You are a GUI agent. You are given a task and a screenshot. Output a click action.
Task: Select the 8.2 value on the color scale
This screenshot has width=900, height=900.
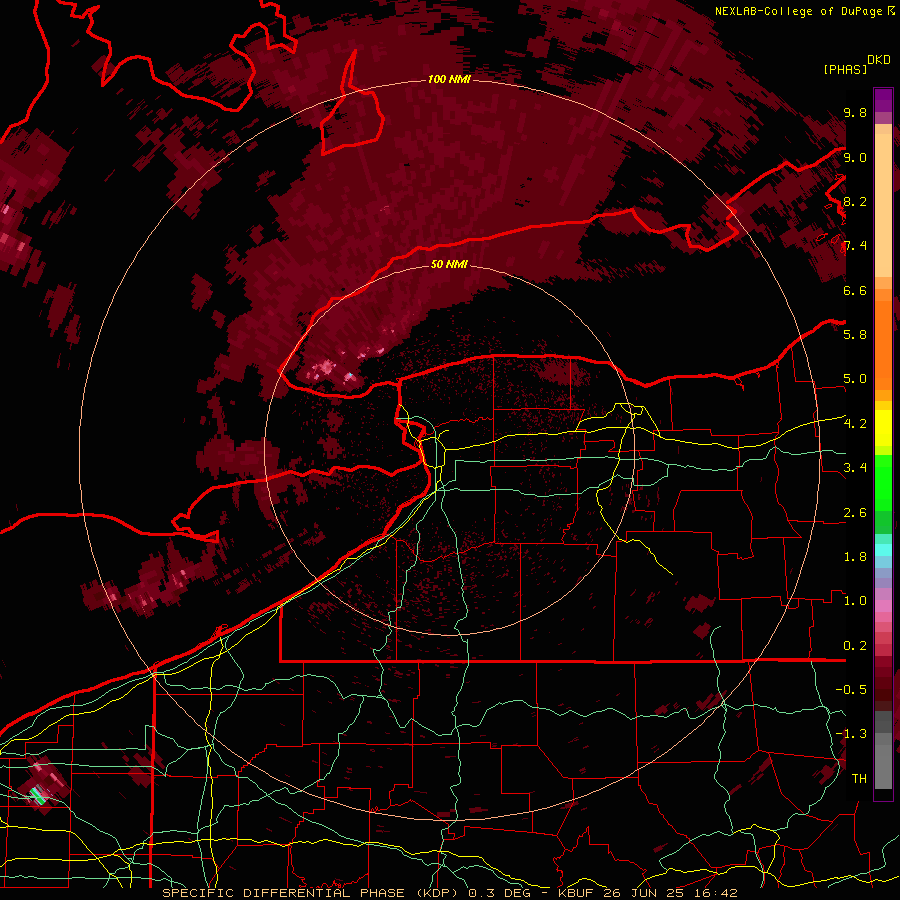tap(855, 201)
